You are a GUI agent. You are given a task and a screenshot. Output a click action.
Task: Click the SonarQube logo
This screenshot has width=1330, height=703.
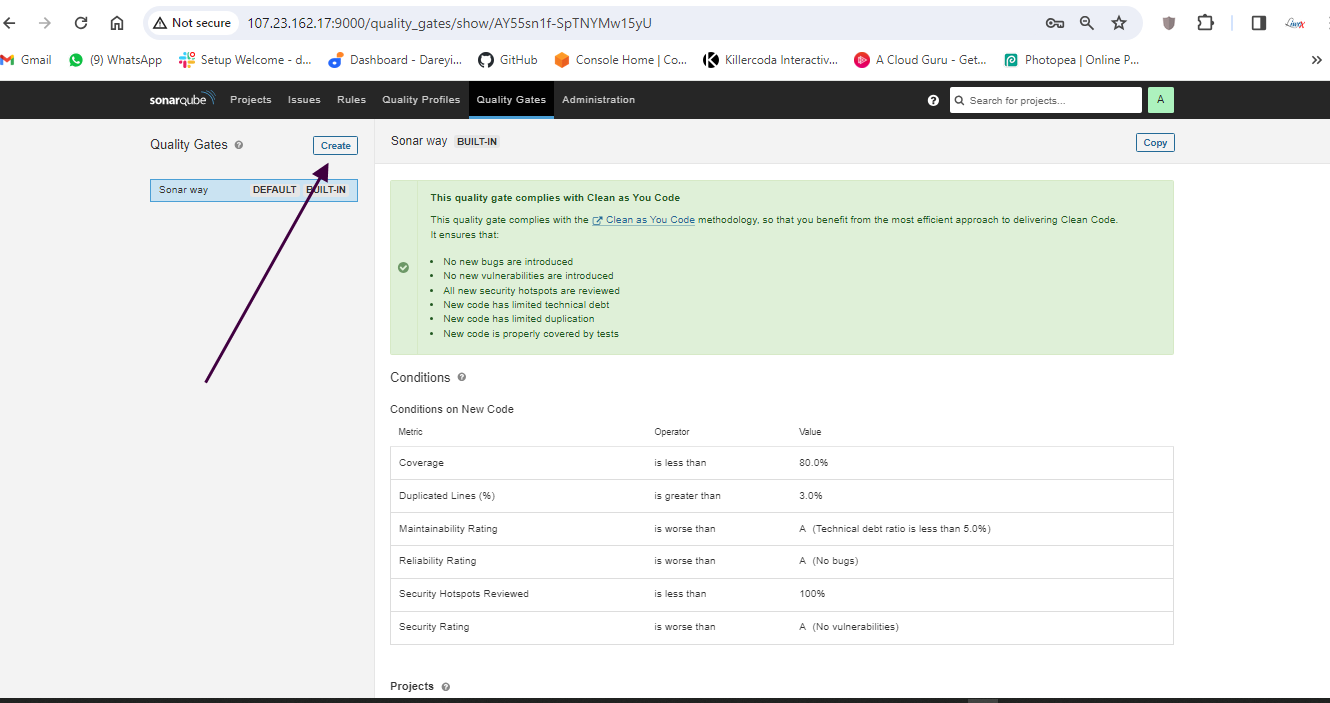[183, 100]
